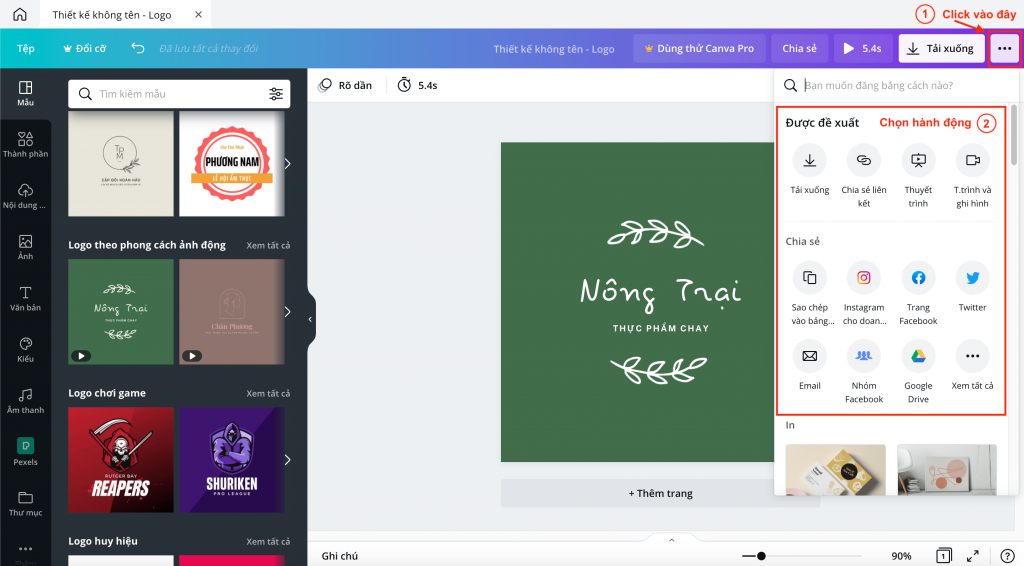Click the 'THỰC PHẨM CHAY' text on the canvas
Viewport: 1024px width, 566px height.
click(x=660, y=328)
